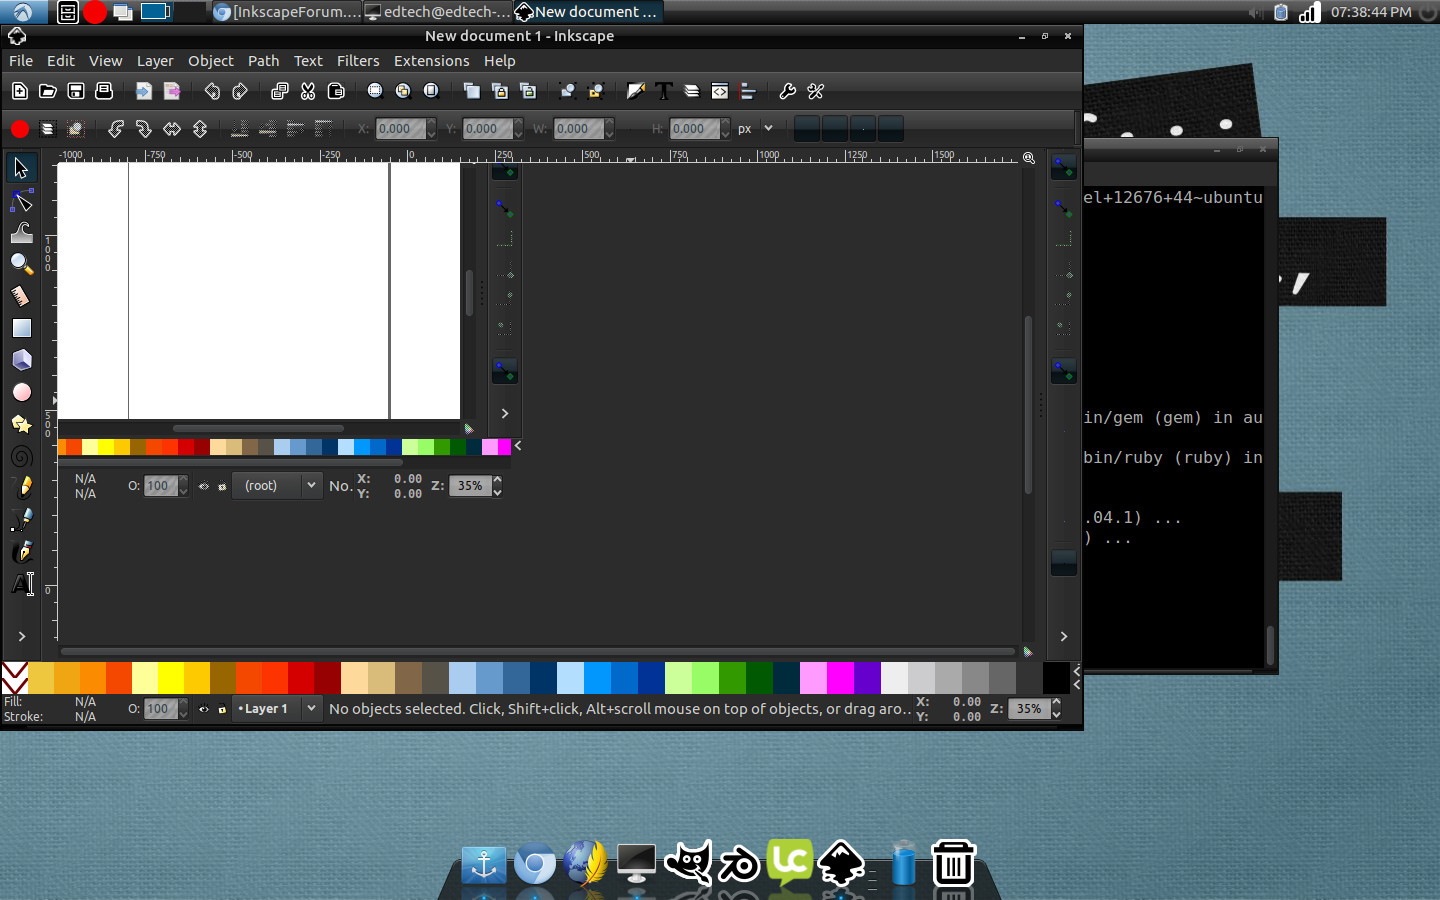The height and width of the screenshot is (900, 1440).
Task: Open the Extensions menu
Action: pyautogui.click(x=431, y=61)
